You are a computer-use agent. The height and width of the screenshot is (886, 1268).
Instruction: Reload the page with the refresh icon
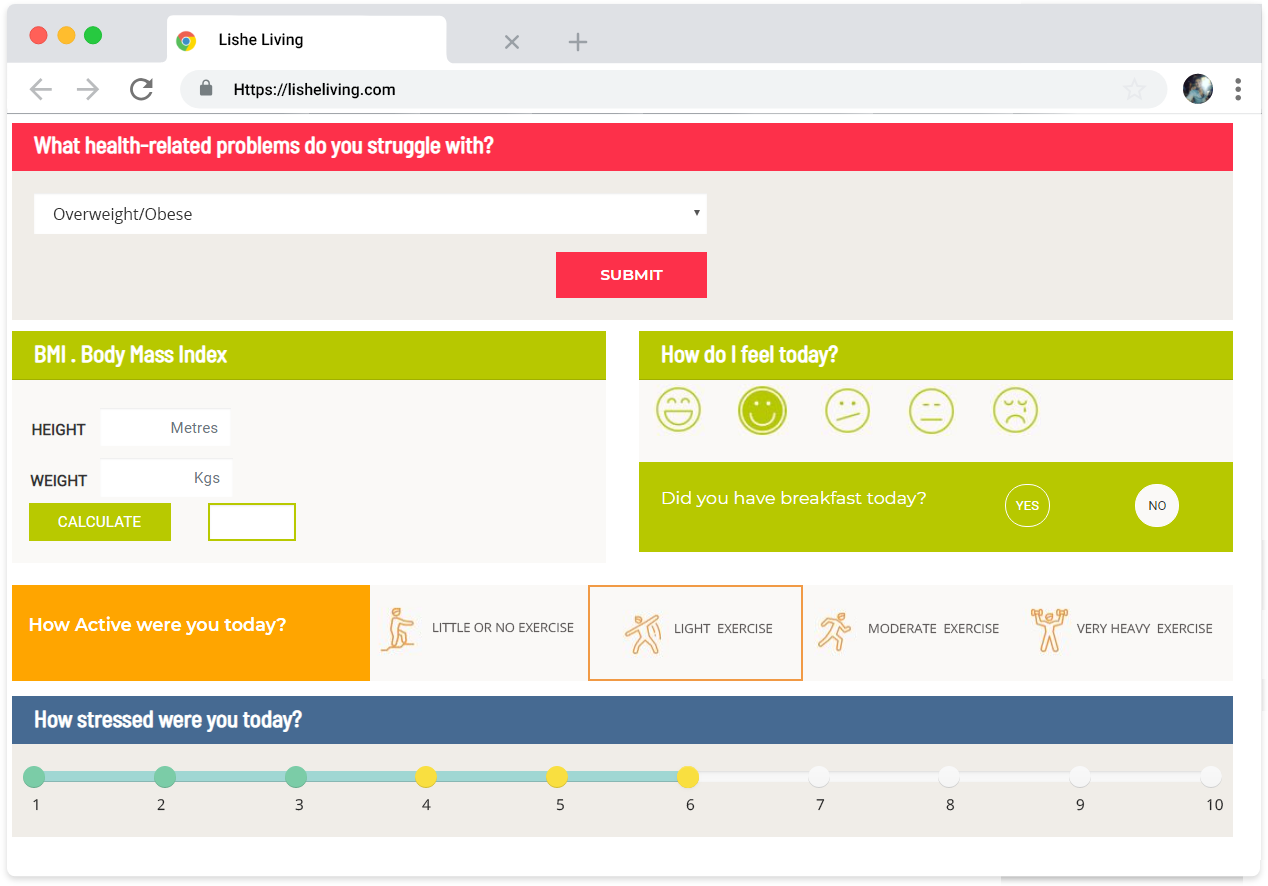141,89
